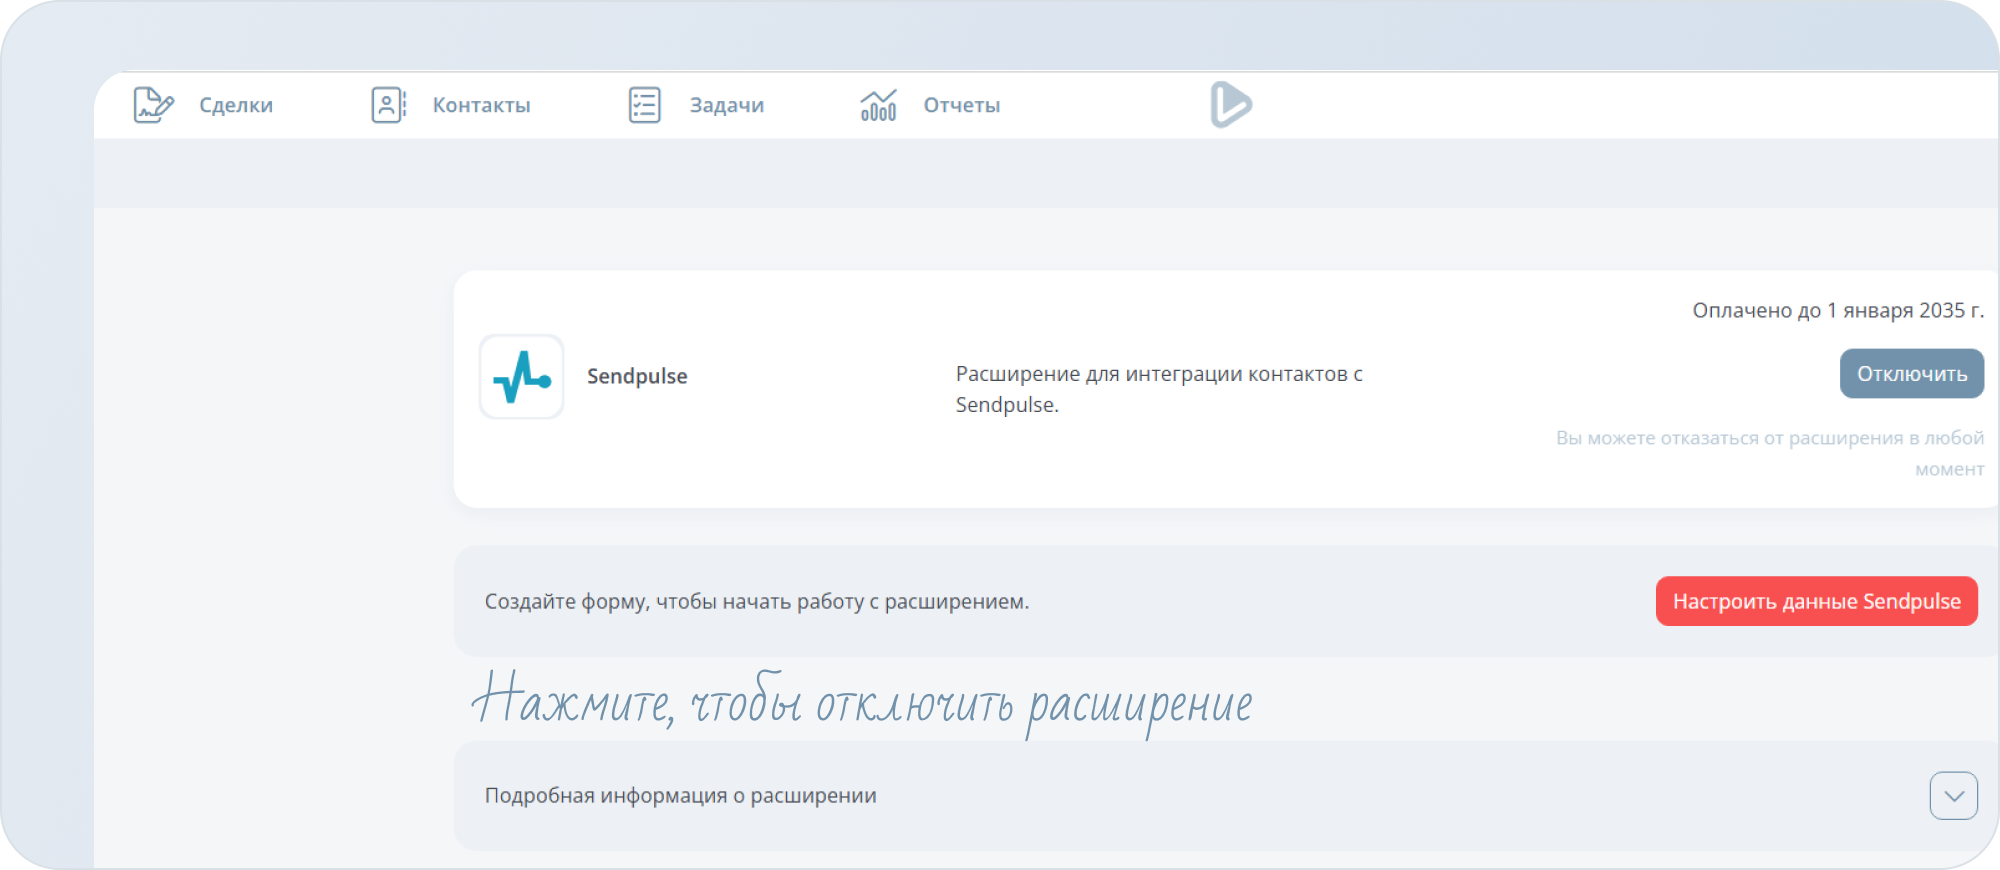2000x870 pixels.
Task: Open Подробная информация о расширении row label
Action: click(680, 796)
